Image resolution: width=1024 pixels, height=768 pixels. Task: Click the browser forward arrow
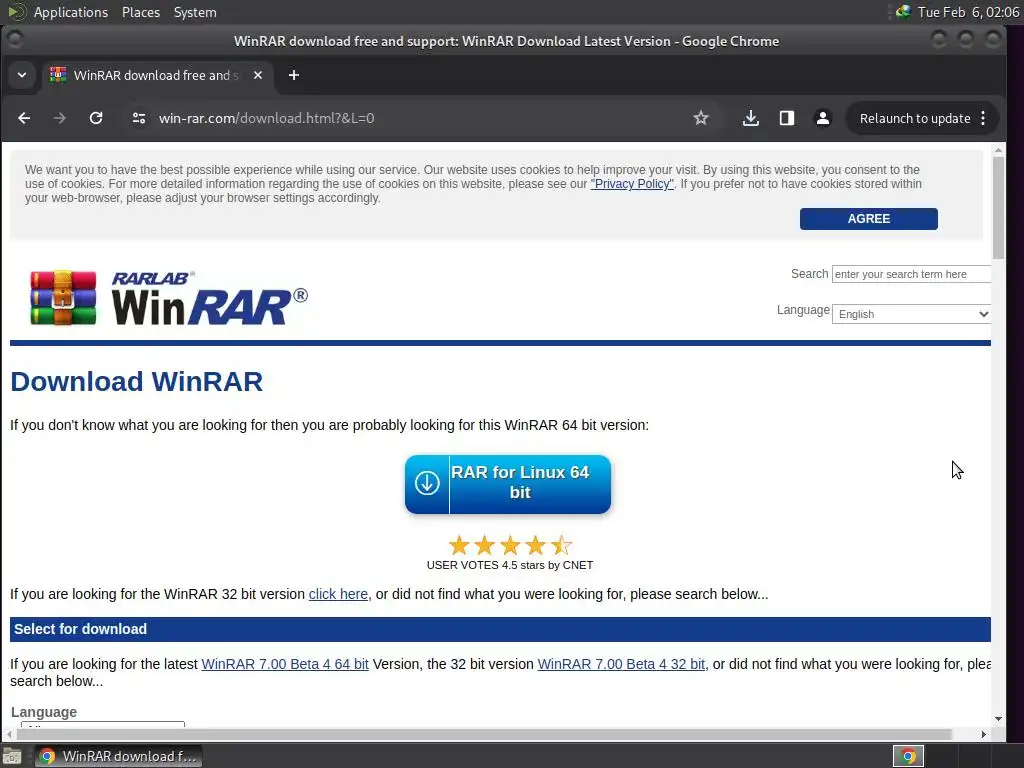coord(59,118)
